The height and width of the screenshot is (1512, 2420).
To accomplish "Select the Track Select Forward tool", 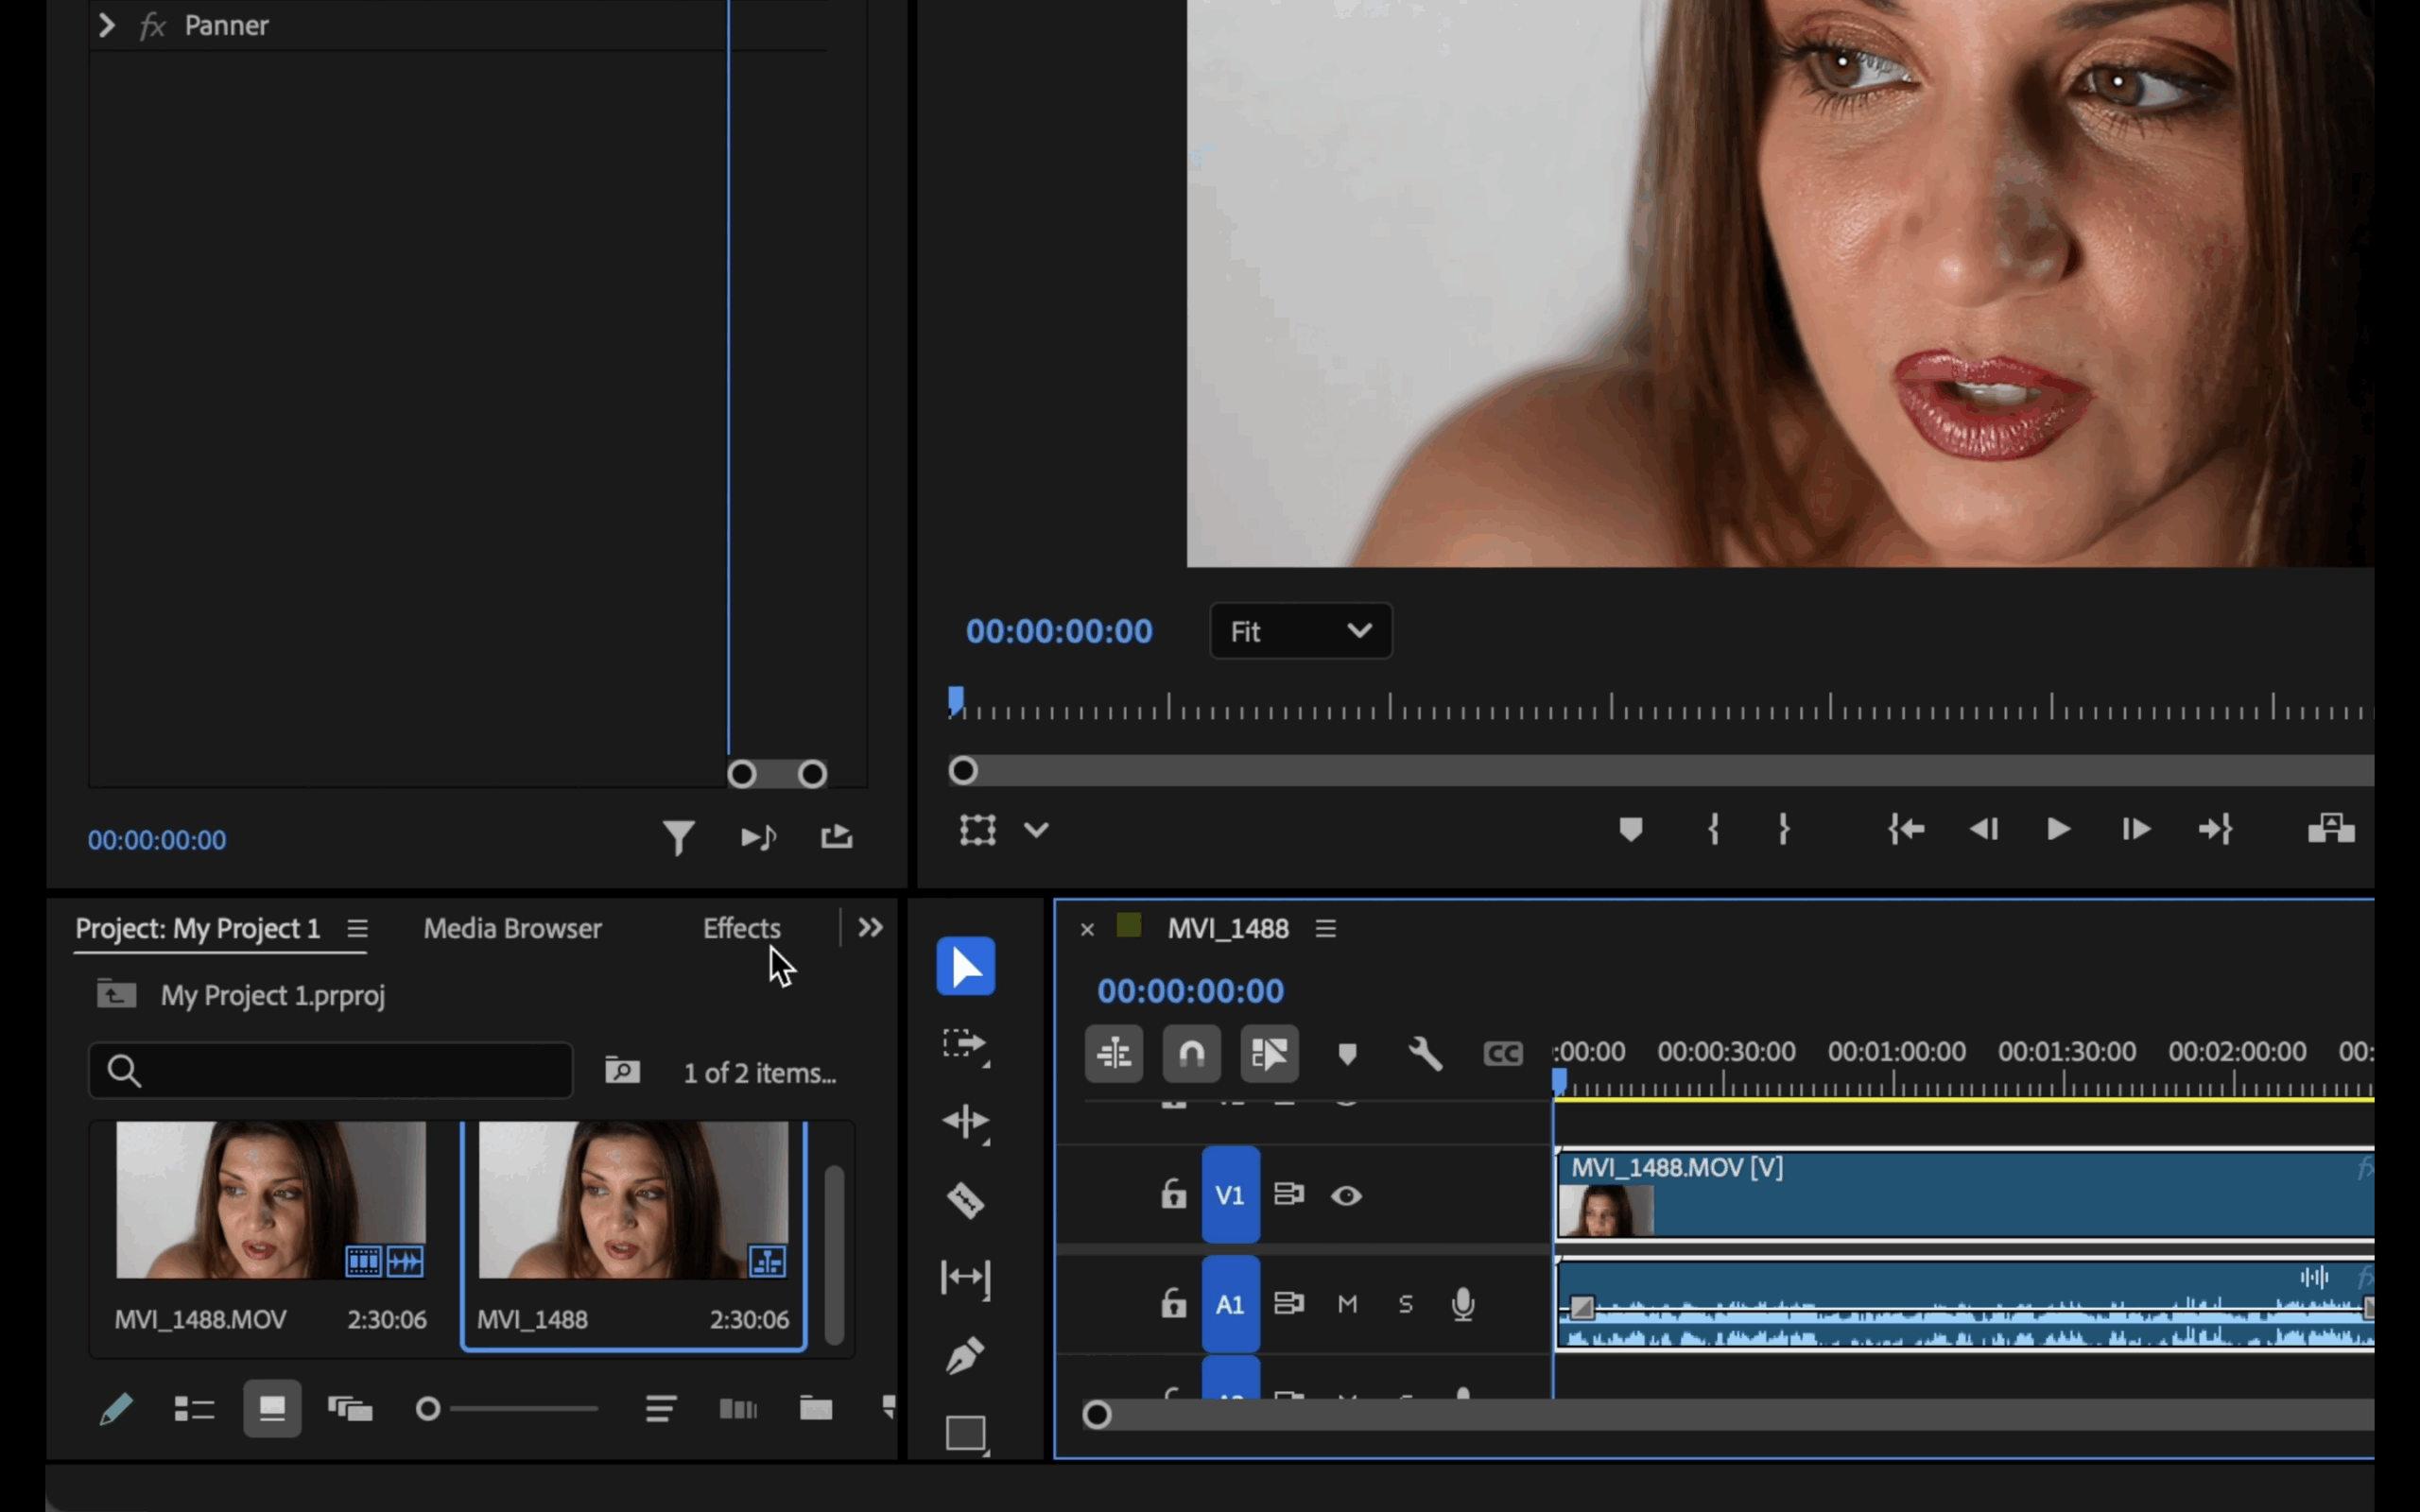I will 965,1044.
